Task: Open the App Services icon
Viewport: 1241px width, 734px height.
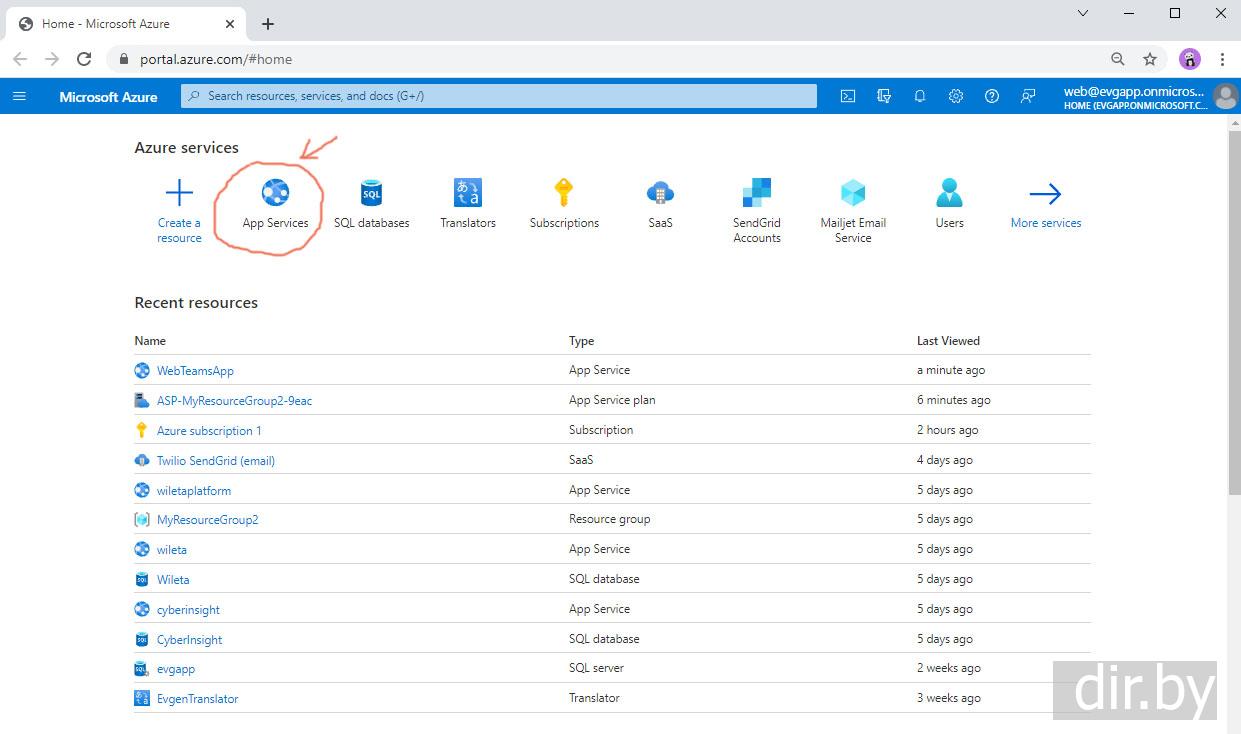Action: pos(275,193)
